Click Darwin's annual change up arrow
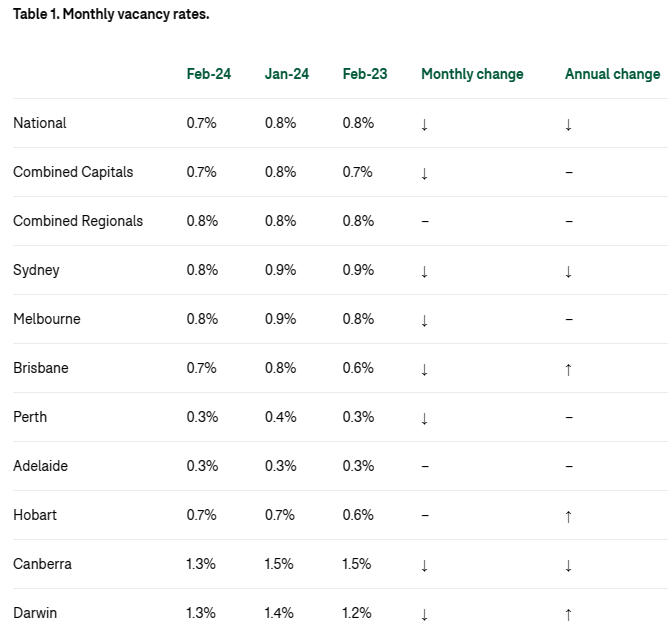 [x=568, y=614]
